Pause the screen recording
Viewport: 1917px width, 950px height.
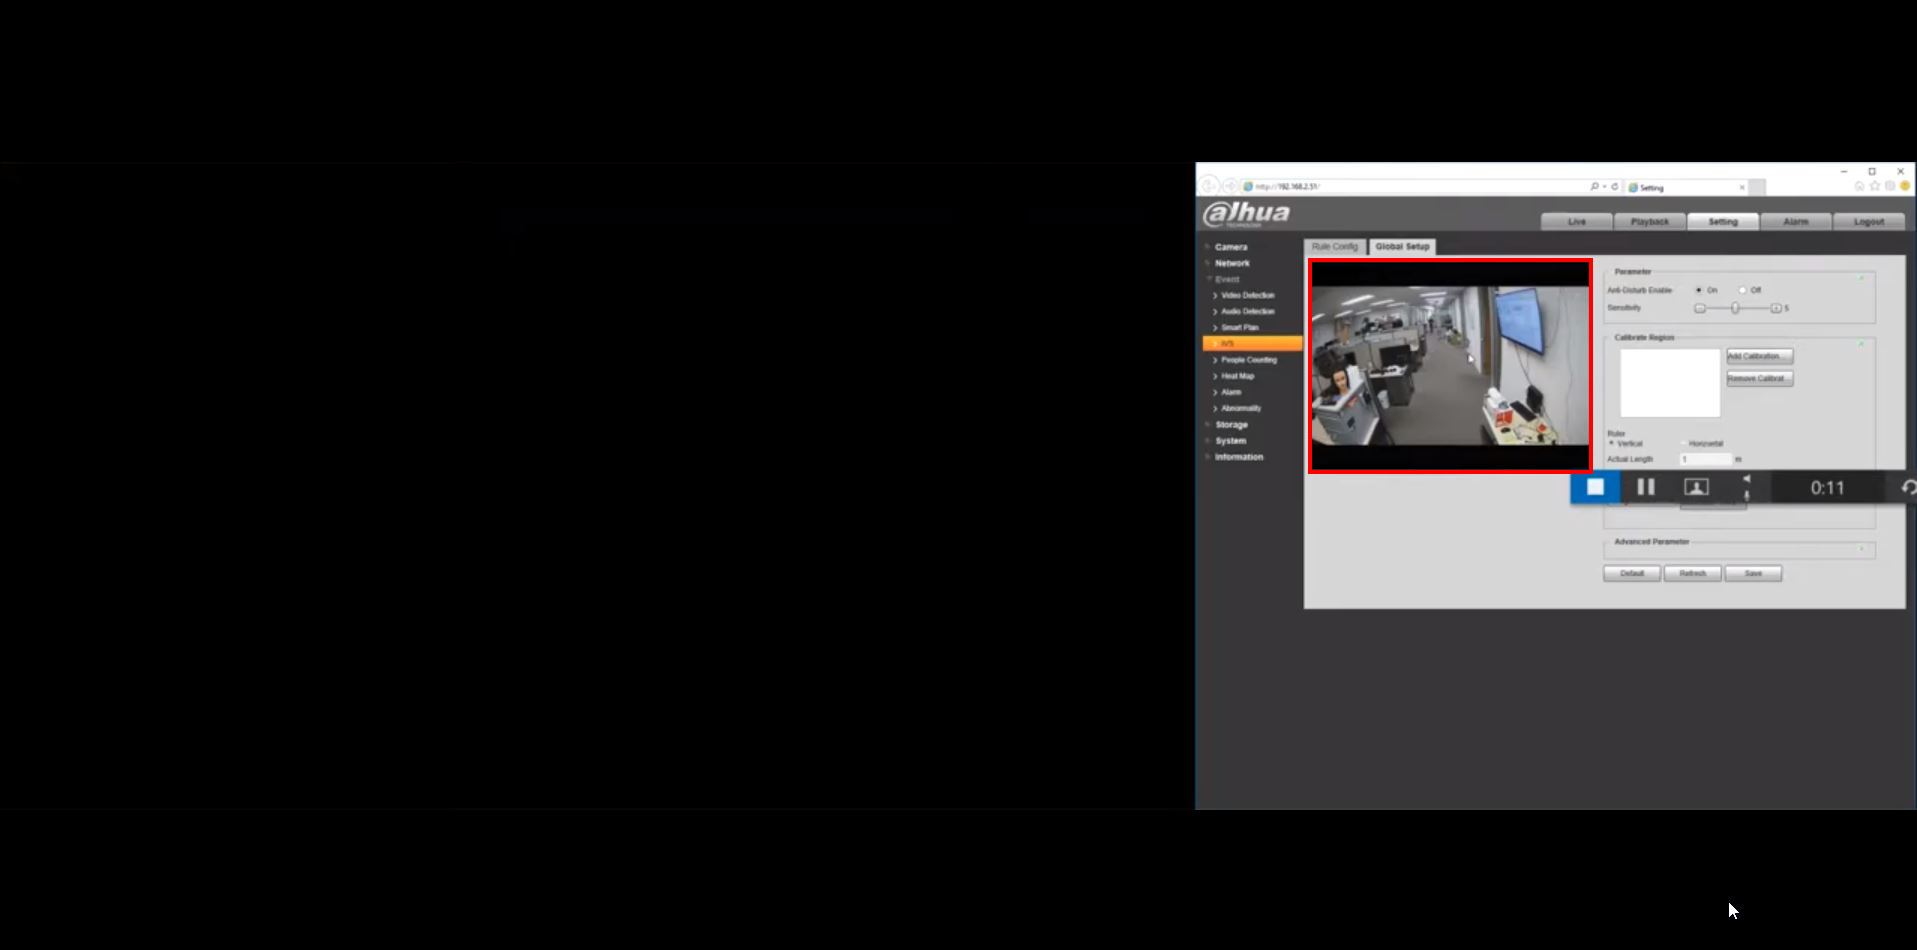tap(1645, 487)
